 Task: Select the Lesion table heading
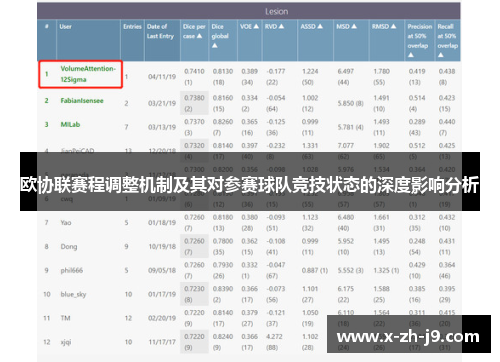(x=276, y=12)
